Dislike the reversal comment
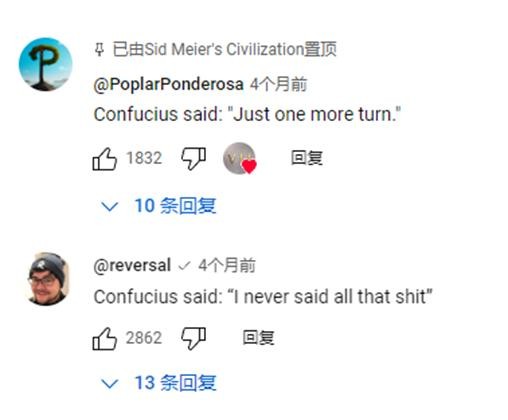This screenshot has width=508, height=420. coord(193,338)
